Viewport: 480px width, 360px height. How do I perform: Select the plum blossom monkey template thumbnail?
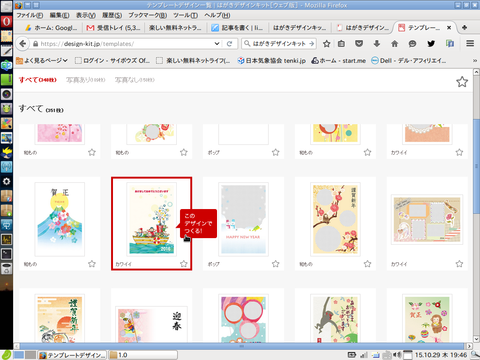[x=335, y=219]
